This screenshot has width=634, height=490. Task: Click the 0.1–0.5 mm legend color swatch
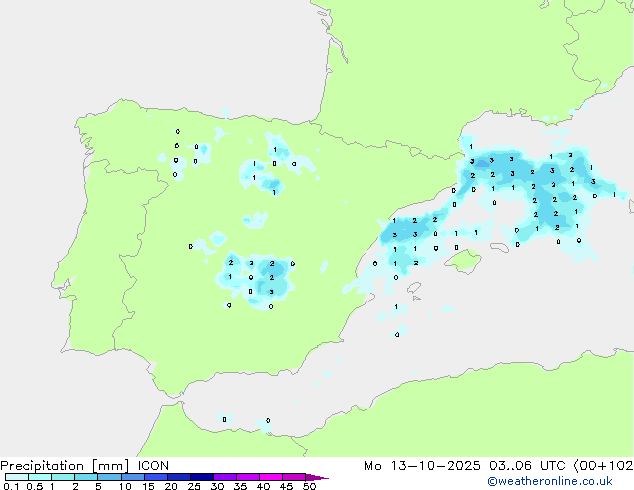(17, 477)
